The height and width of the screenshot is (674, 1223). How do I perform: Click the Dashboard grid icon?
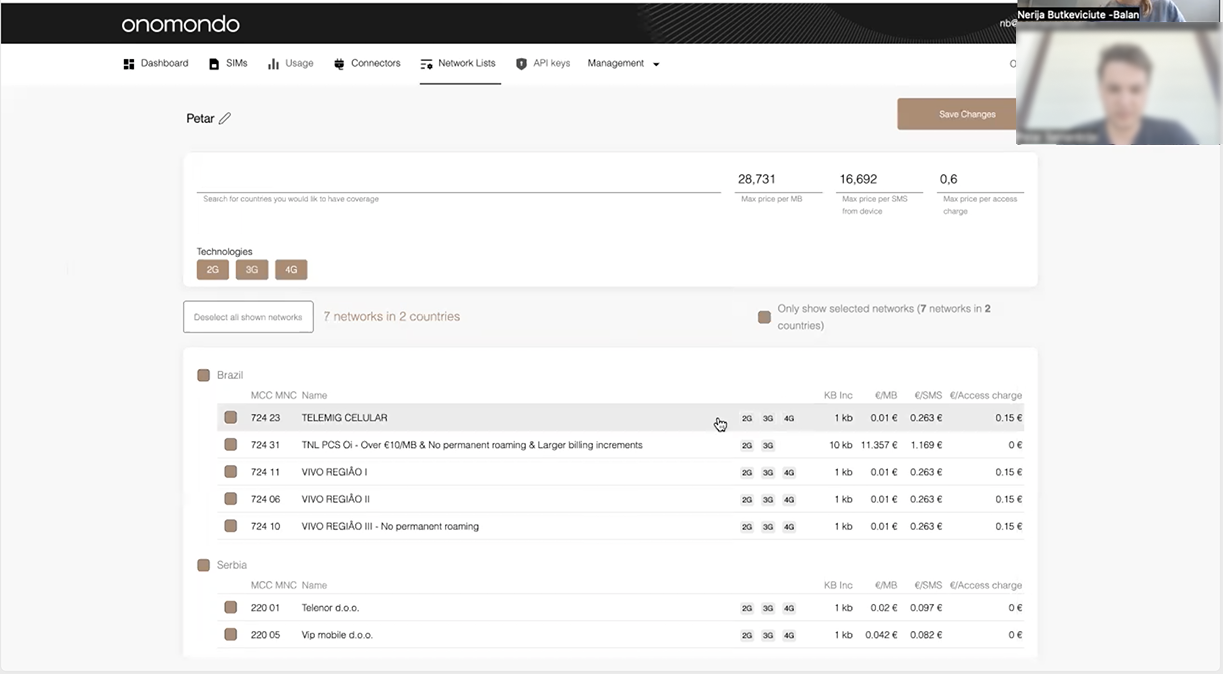click(x=129, y=63)
